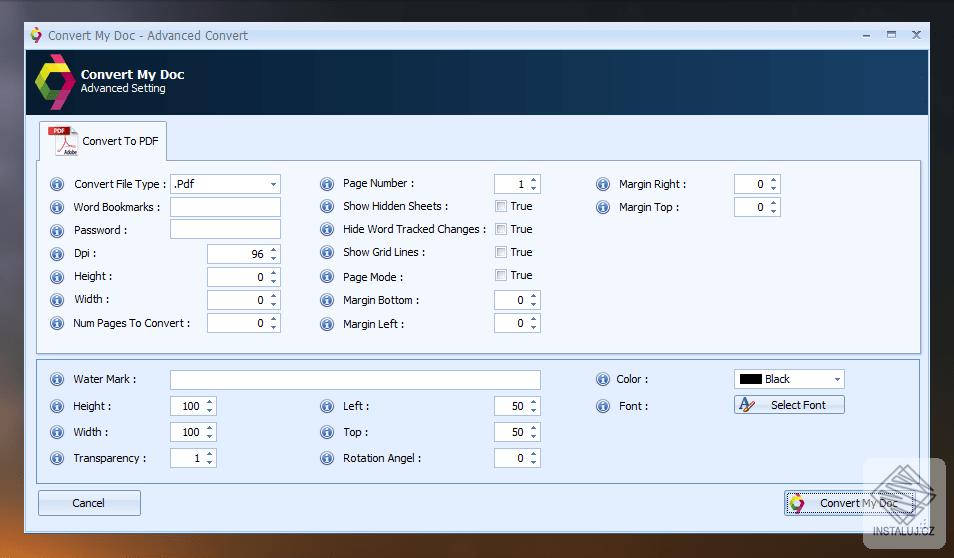
Task: Click the Convert My Doc header logo
Action: (55, 82)
